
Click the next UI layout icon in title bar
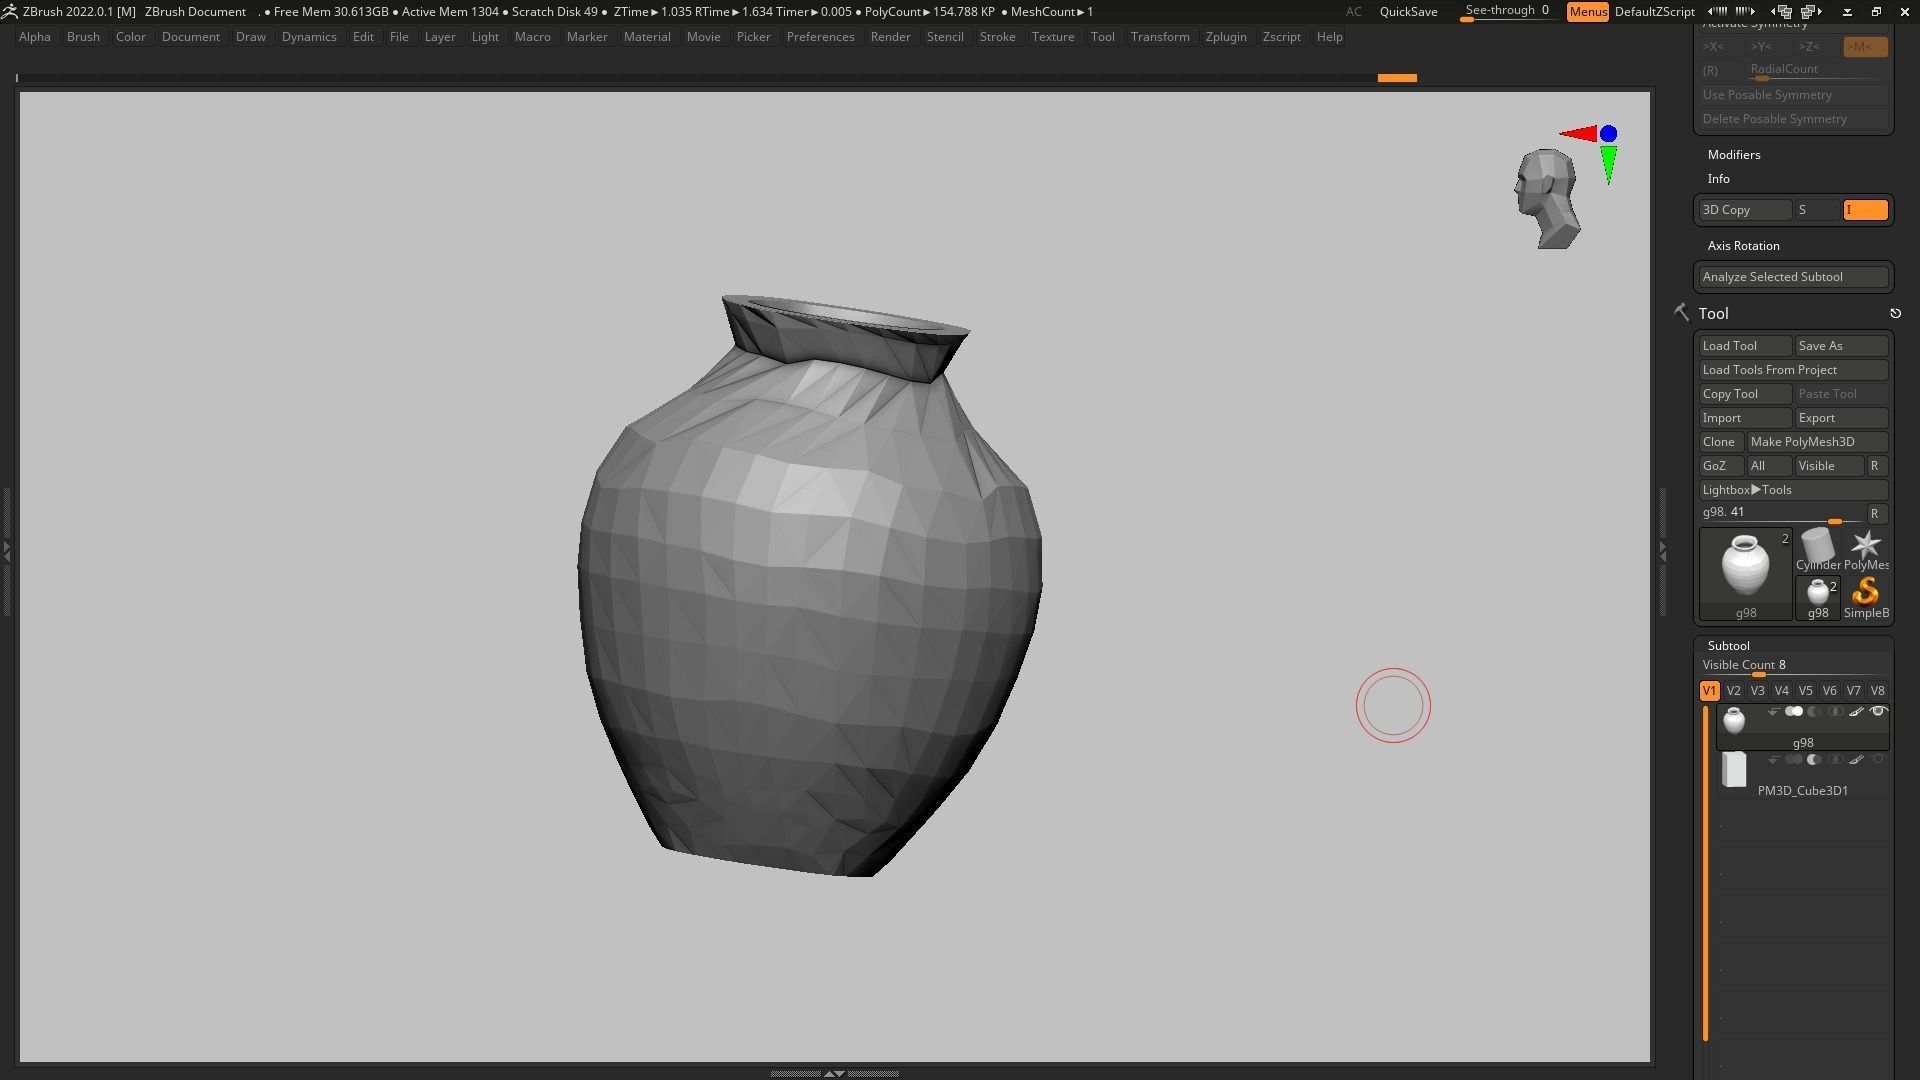coord(1811,12)
